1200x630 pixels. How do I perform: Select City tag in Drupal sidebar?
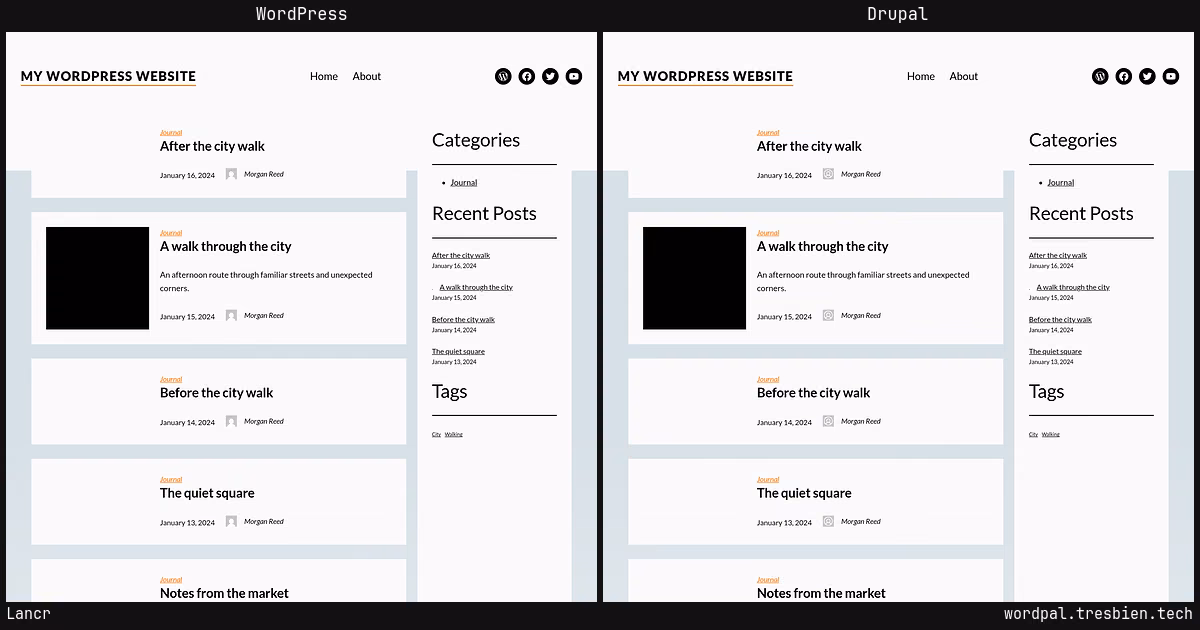(x=1033, y=434)
